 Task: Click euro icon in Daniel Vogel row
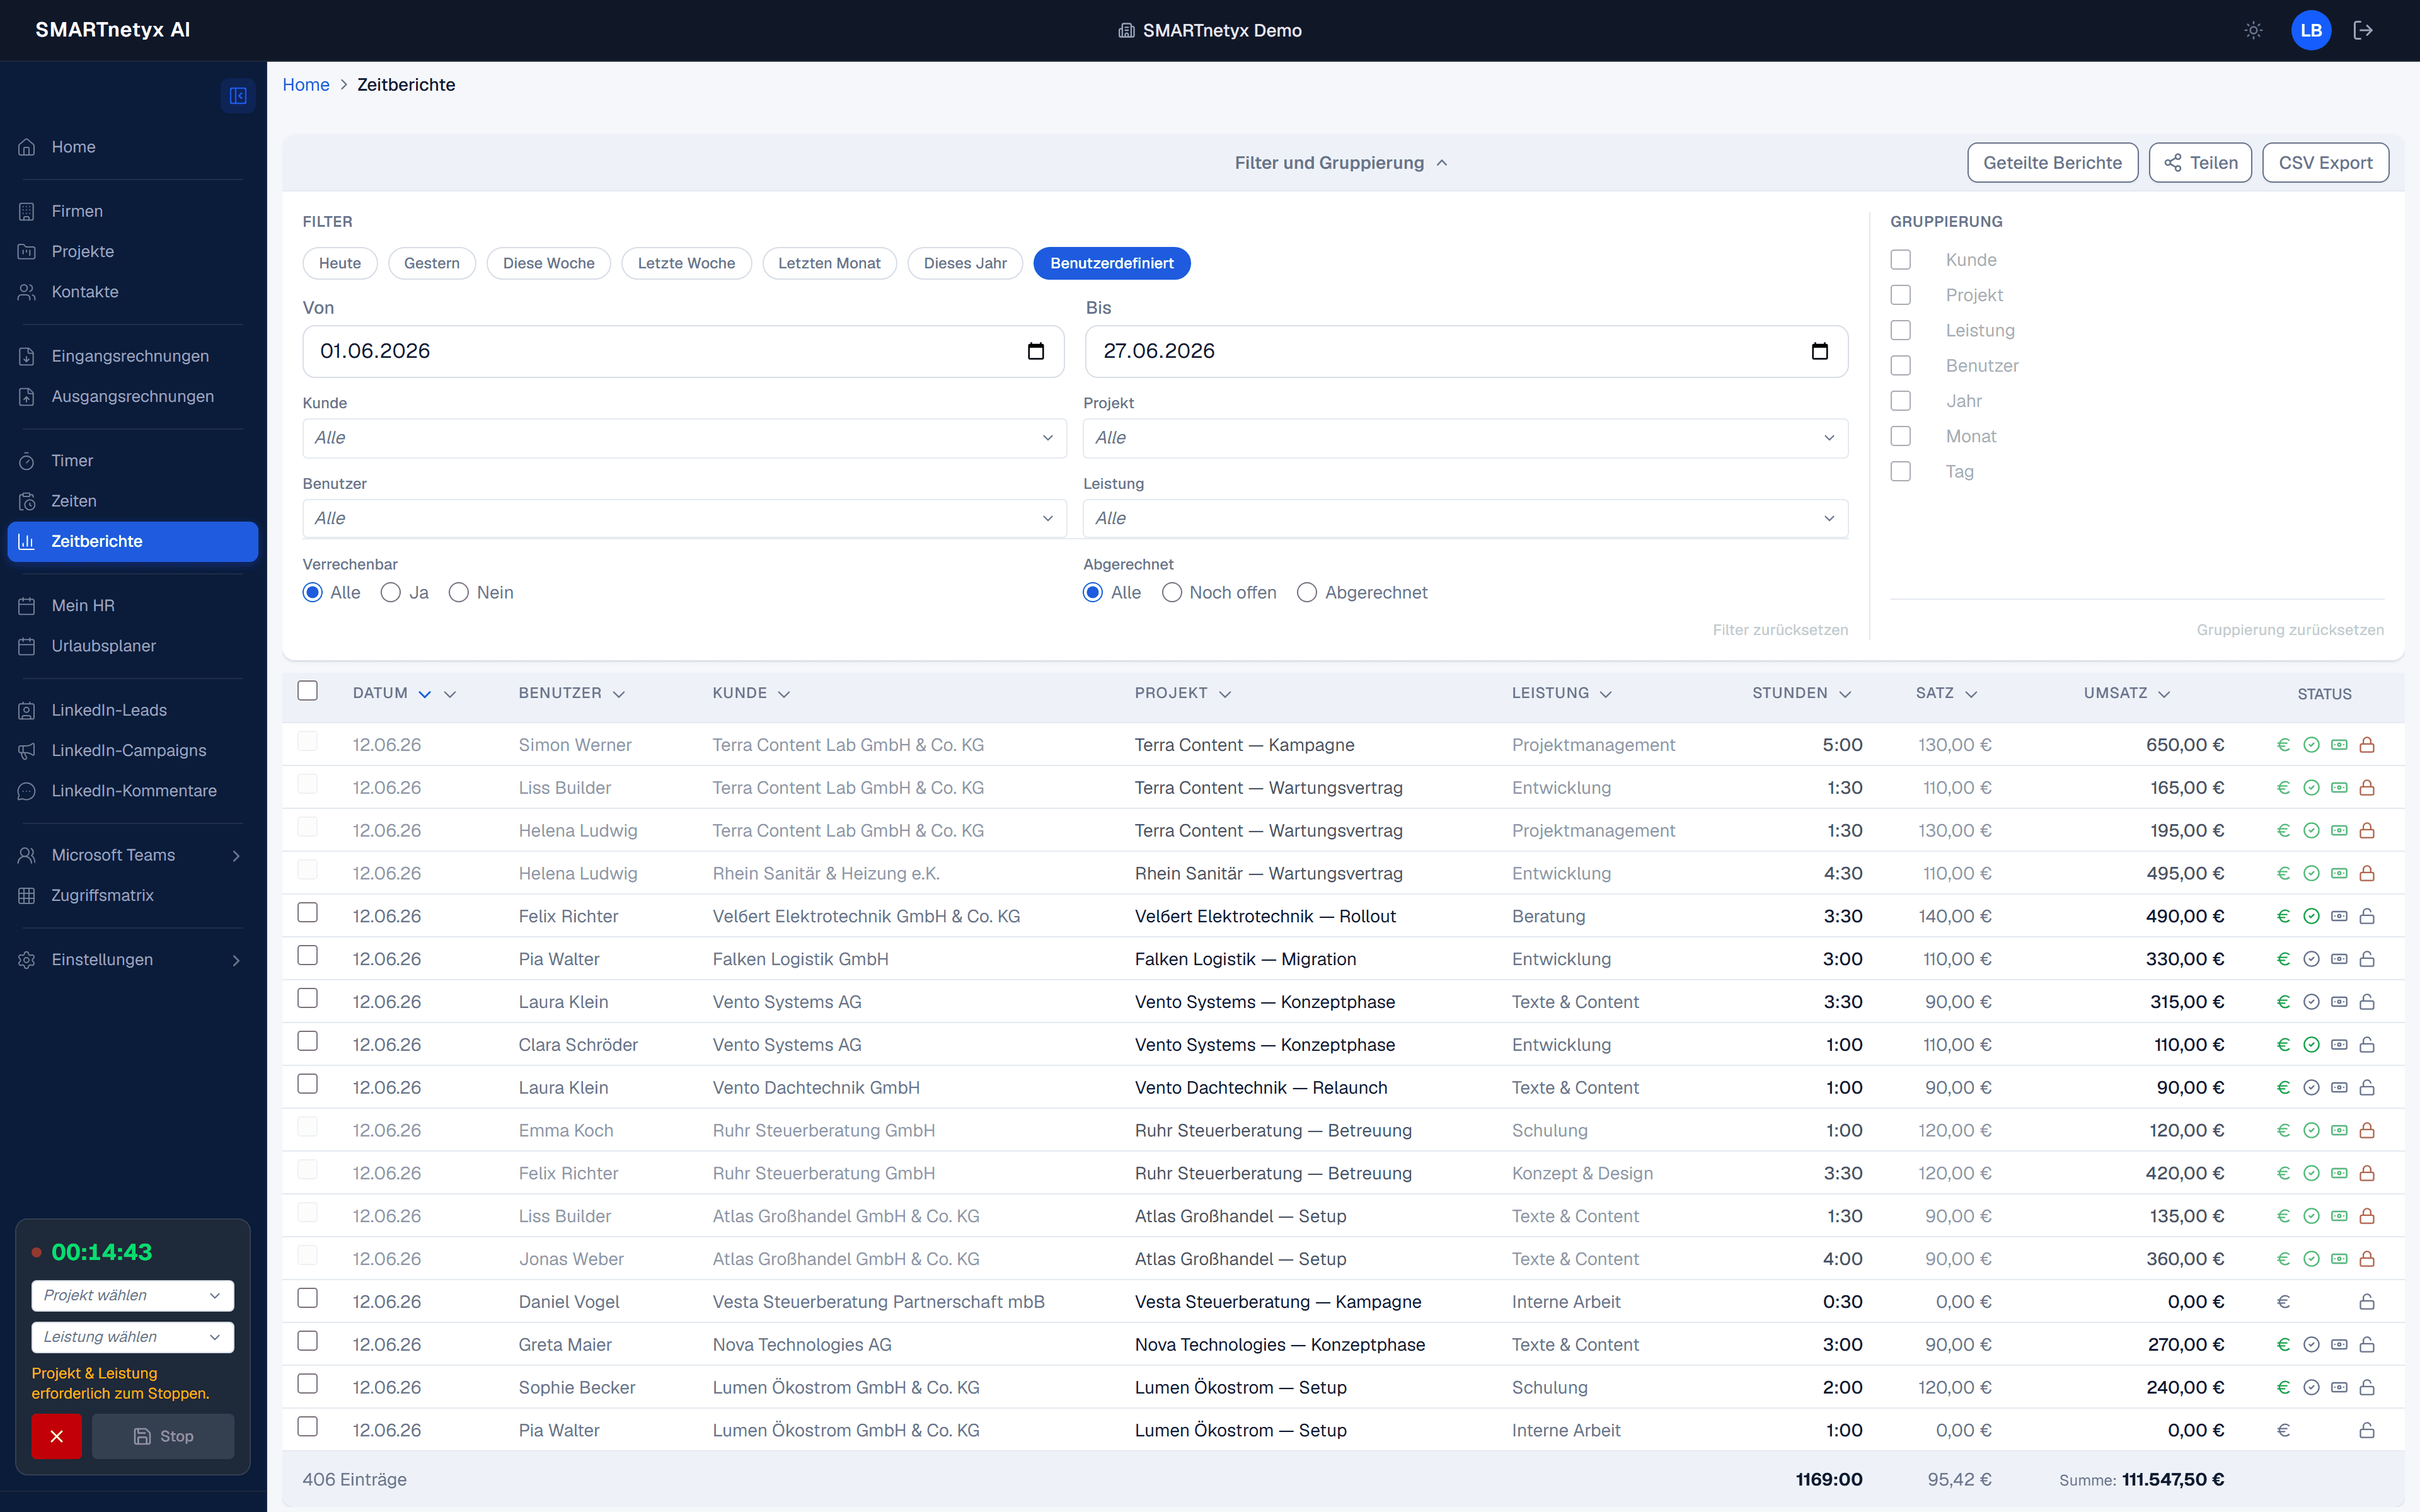pos(2283,1302)
